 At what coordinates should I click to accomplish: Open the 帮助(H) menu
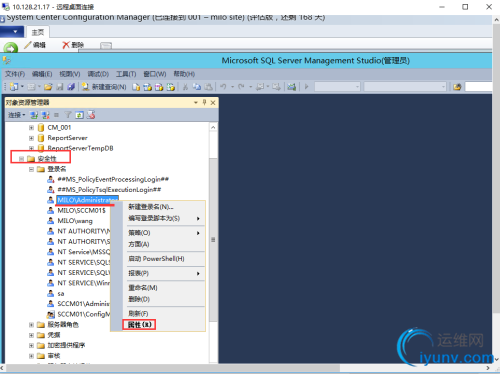coord(184,74)
